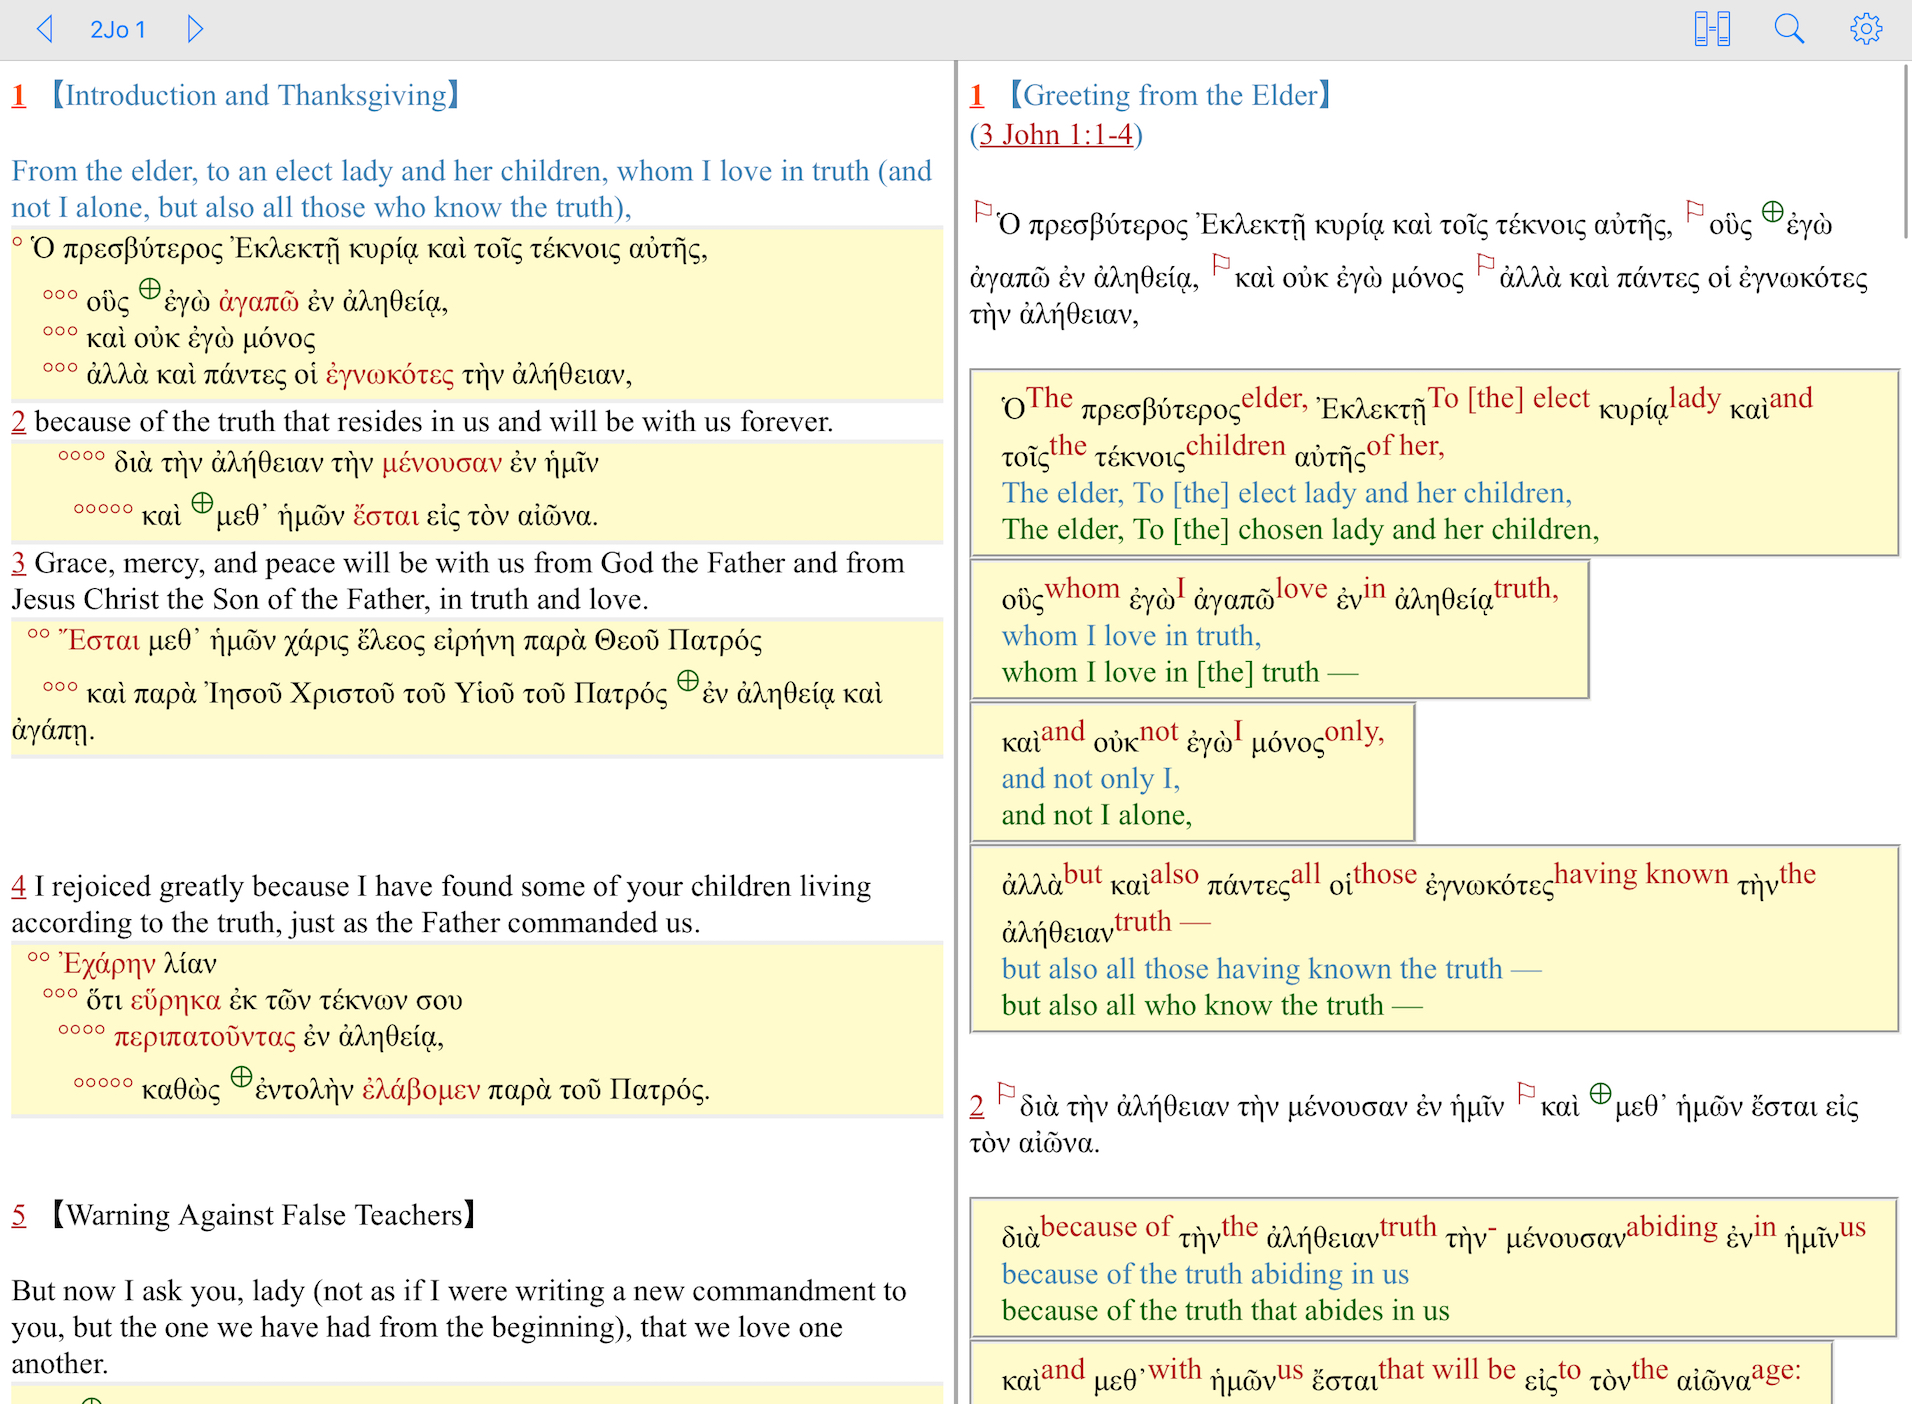Viewport: 1912px width, 1404px height.
Task: Click red flag before ἀλλὰ καὶ πάντες in right pane
Action: (x=1485, y=264)
